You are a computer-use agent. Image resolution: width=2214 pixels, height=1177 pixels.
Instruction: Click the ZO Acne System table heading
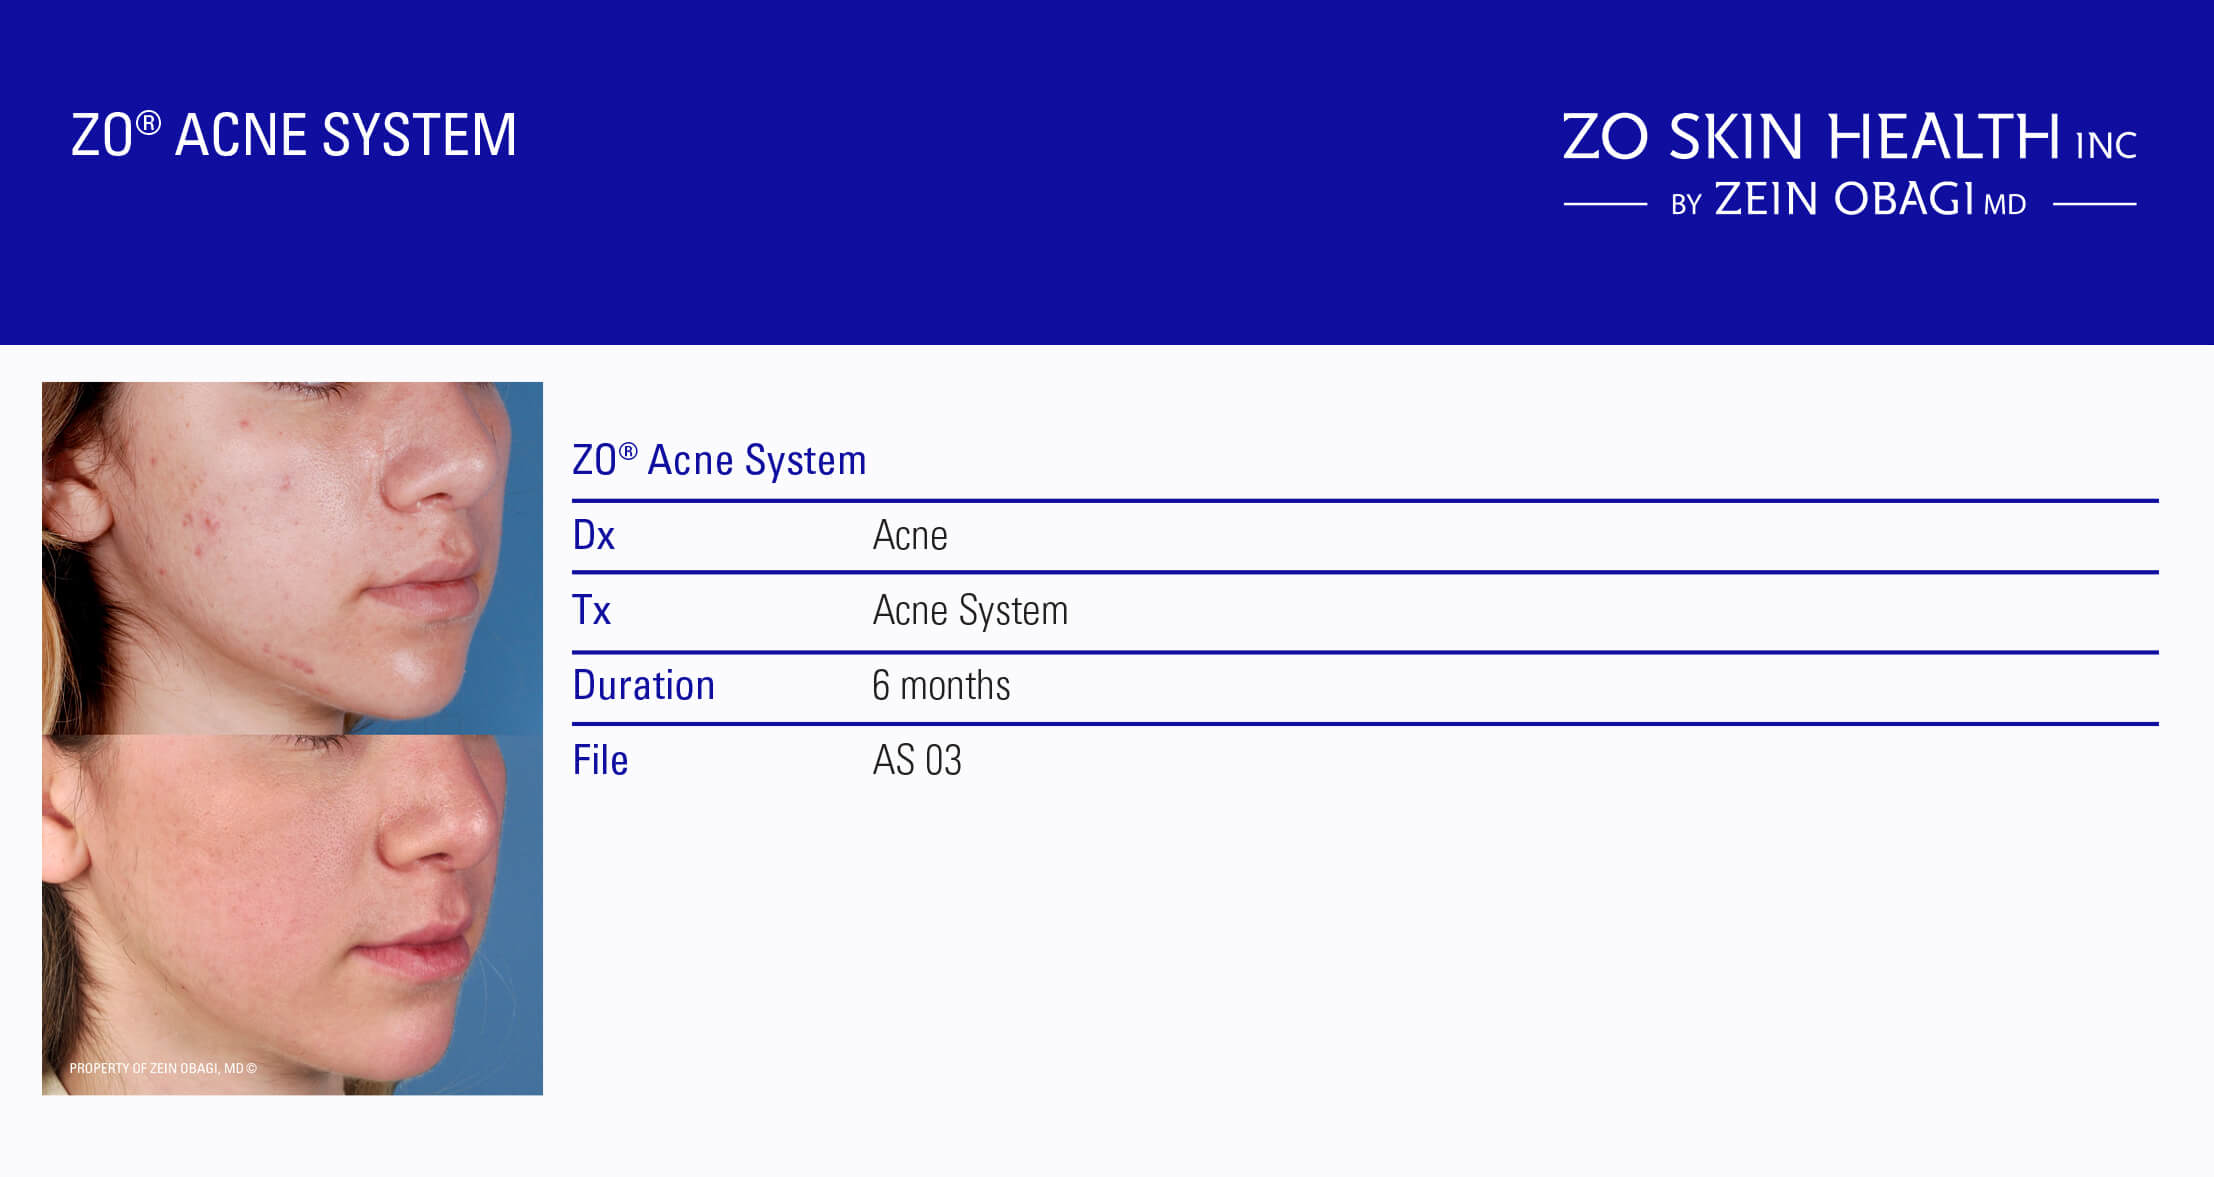pos(719,461)
